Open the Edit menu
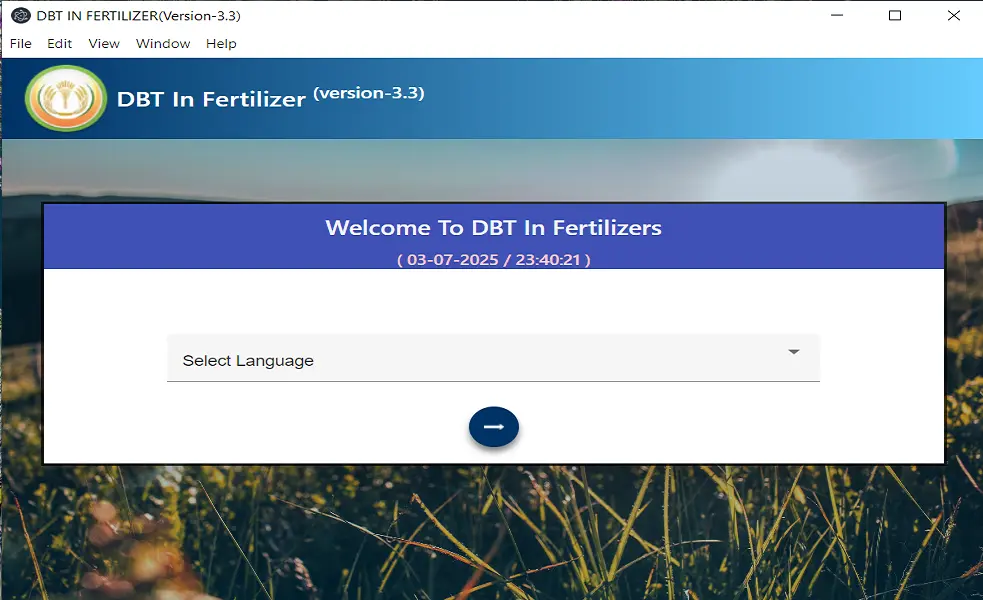The width and height of the screenshot is (983, 600). pos(59,43)
